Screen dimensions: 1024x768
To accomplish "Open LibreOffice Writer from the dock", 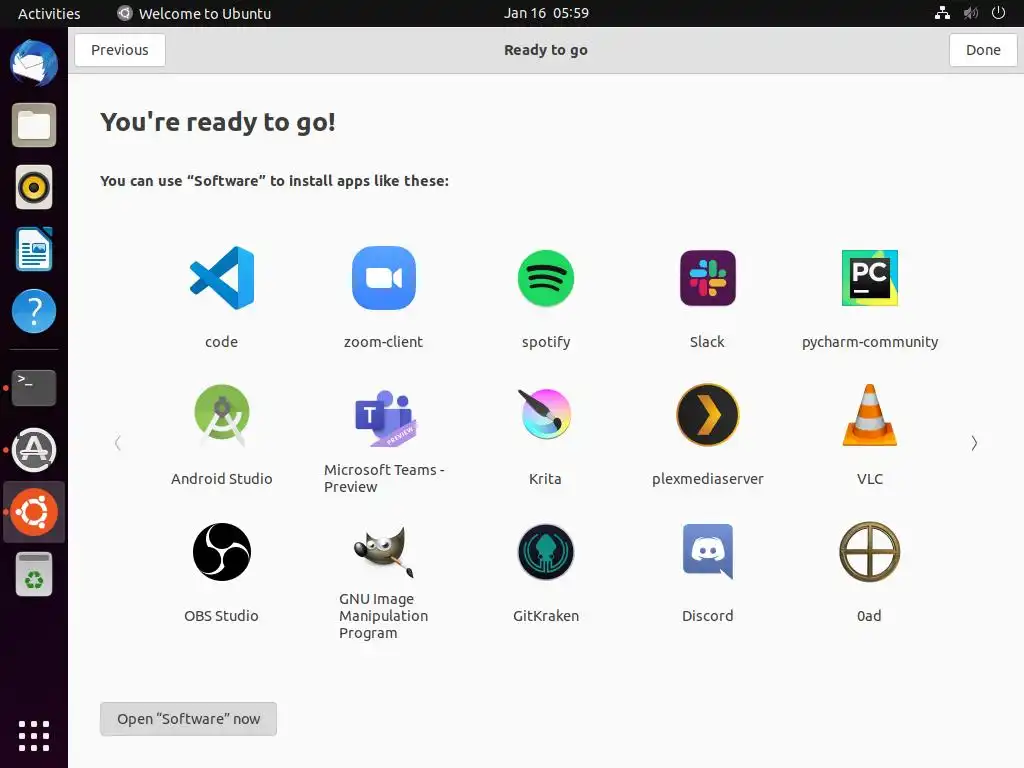I will coord(34,249).
